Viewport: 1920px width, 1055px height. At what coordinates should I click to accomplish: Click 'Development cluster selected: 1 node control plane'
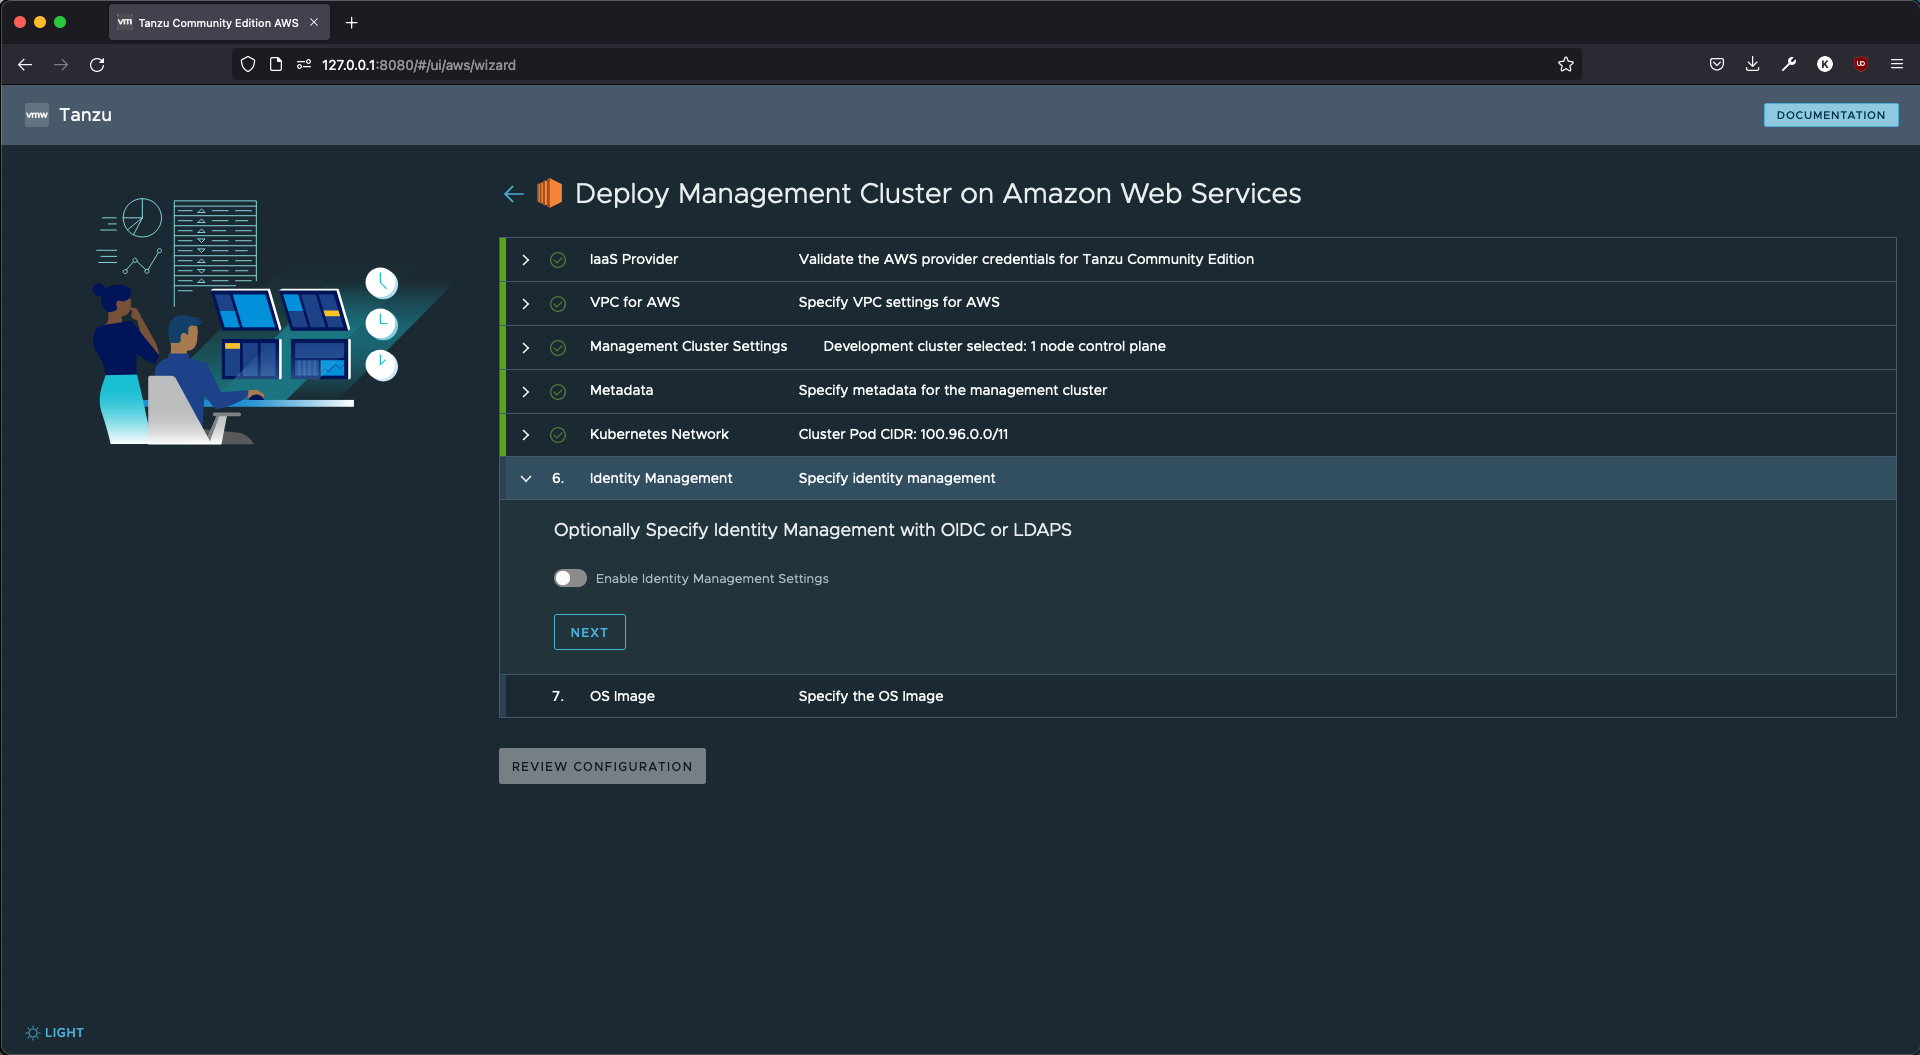click(x=994, y=346)
